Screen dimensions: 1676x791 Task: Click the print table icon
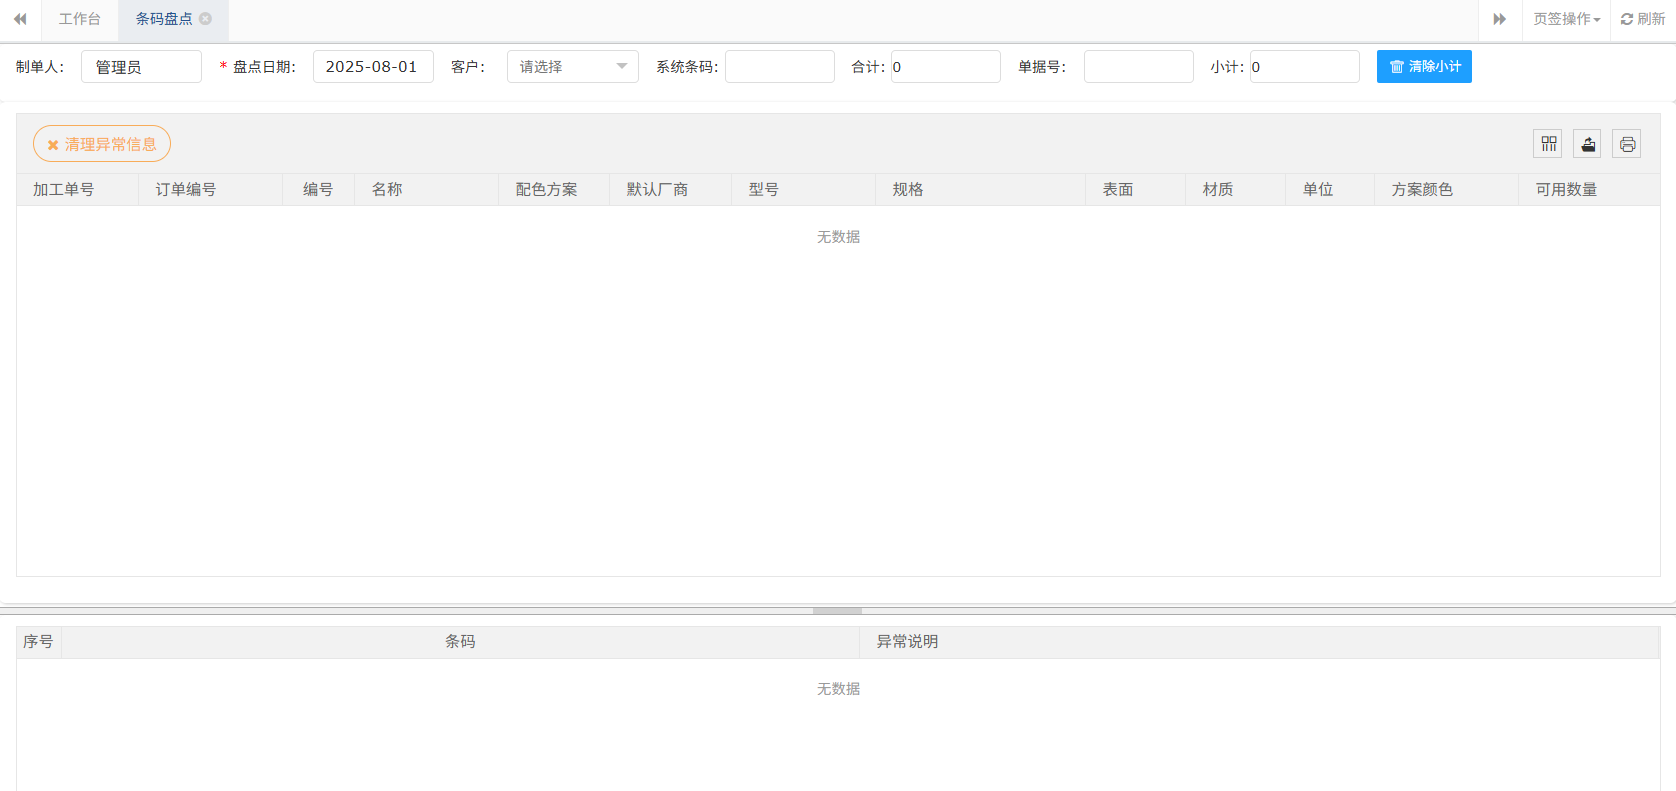(x=1627, y=144)
